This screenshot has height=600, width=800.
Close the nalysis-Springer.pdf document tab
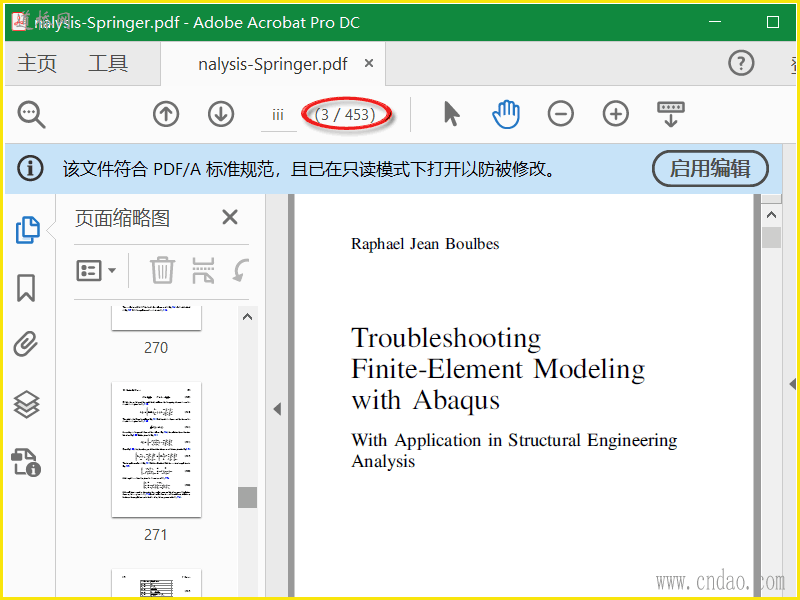(x=369, y=63)
